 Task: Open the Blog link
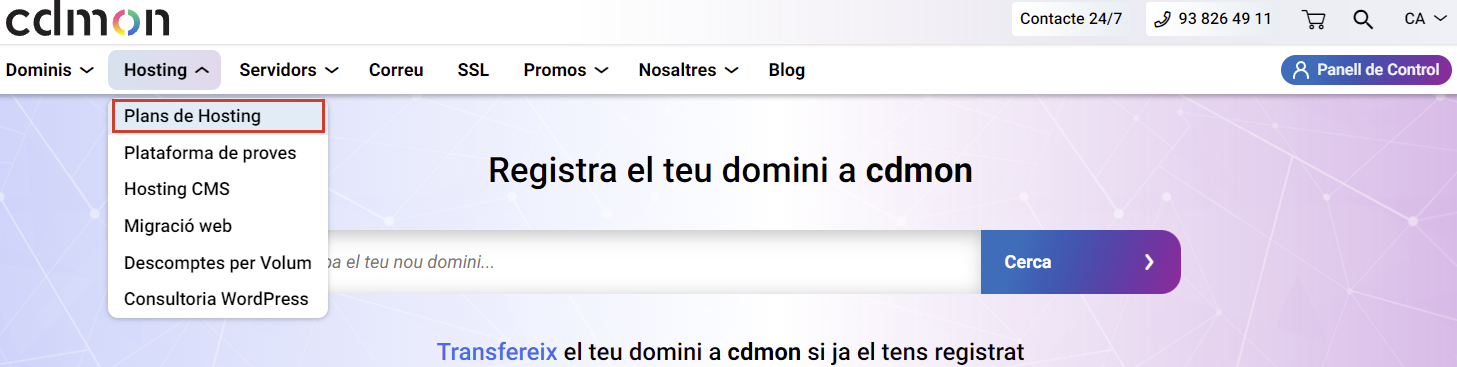click(787, 70)
